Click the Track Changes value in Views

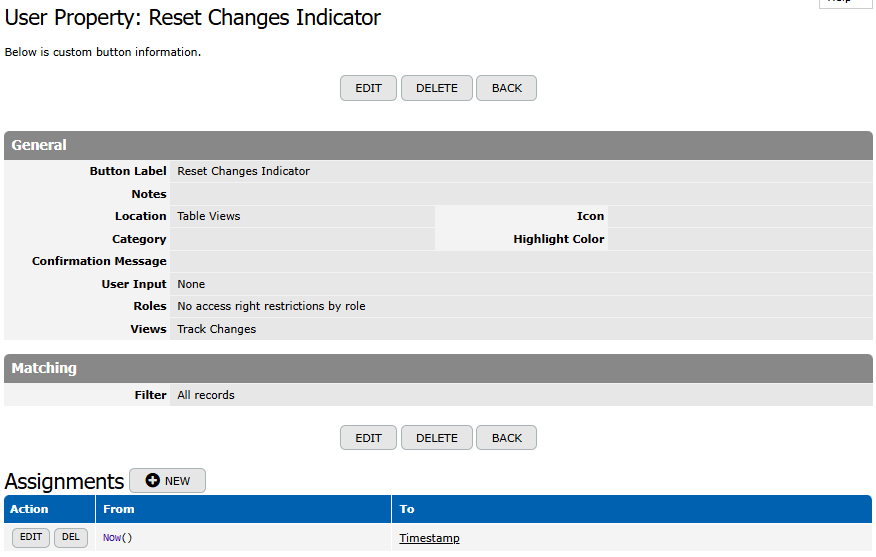(216, 329)
